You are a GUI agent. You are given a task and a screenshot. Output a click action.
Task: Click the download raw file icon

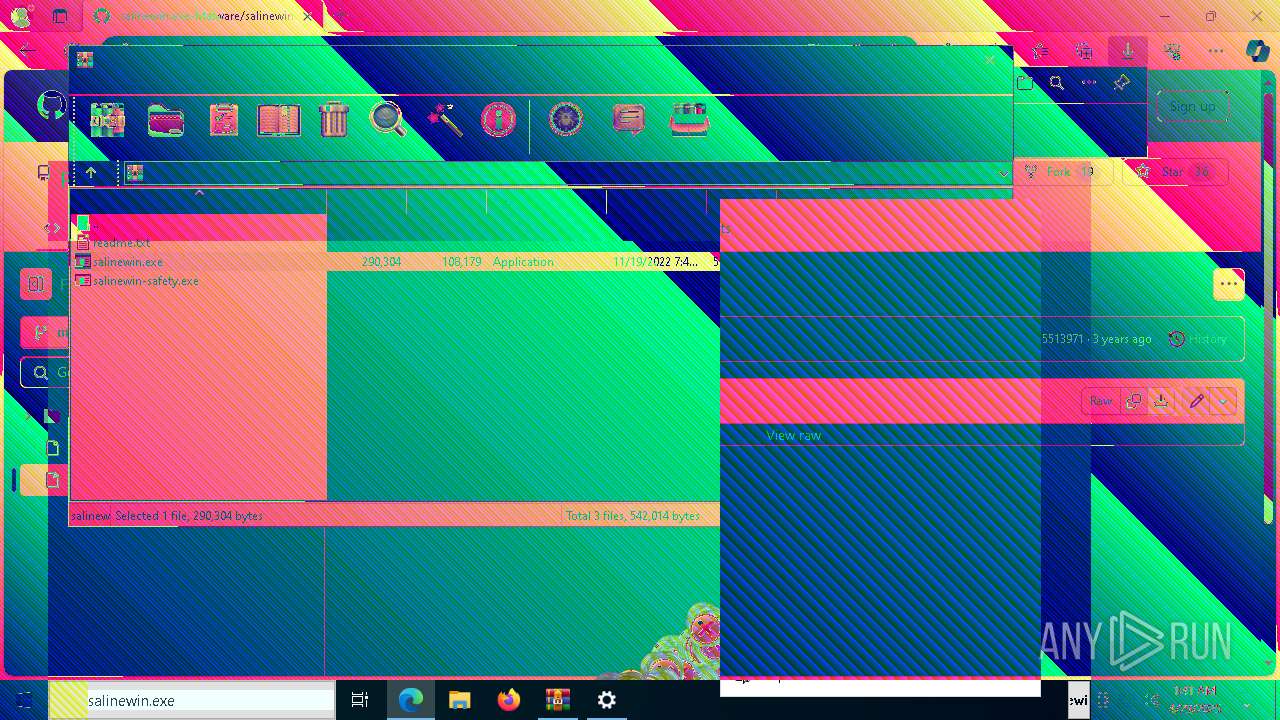tap(1161, 401)
